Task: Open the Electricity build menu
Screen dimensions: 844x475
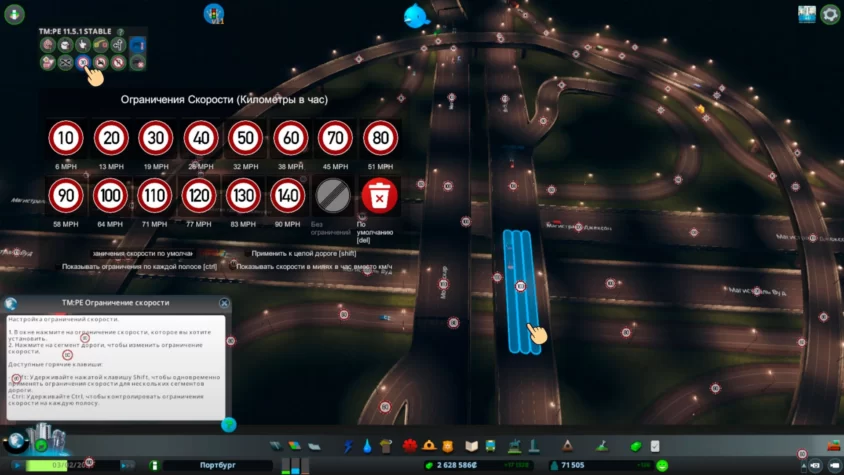Action: [x=349, y=446]
